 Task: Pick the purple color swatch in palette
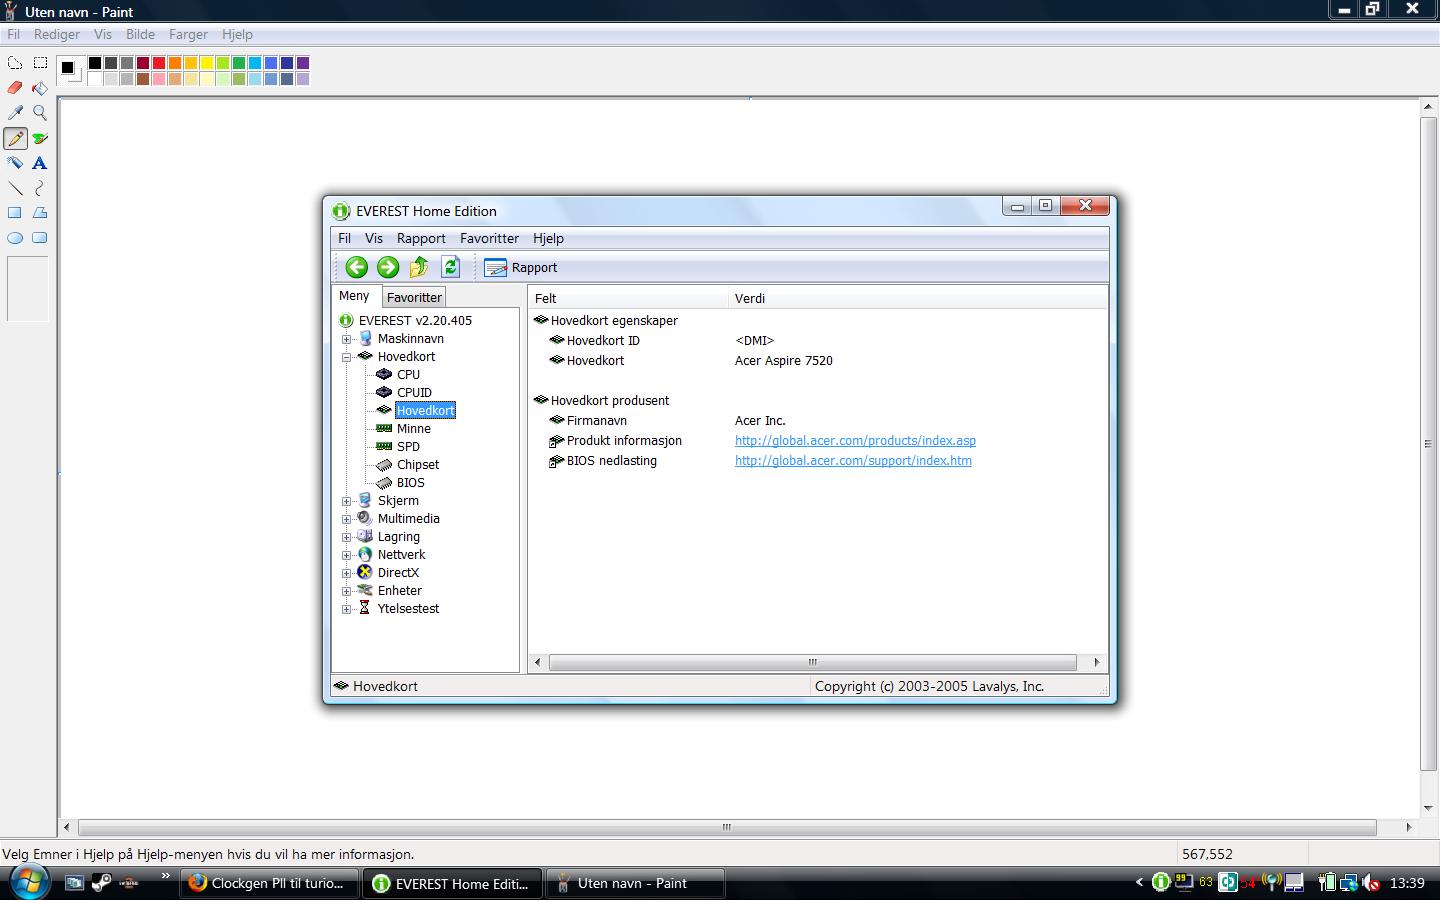tap(303, 63)
